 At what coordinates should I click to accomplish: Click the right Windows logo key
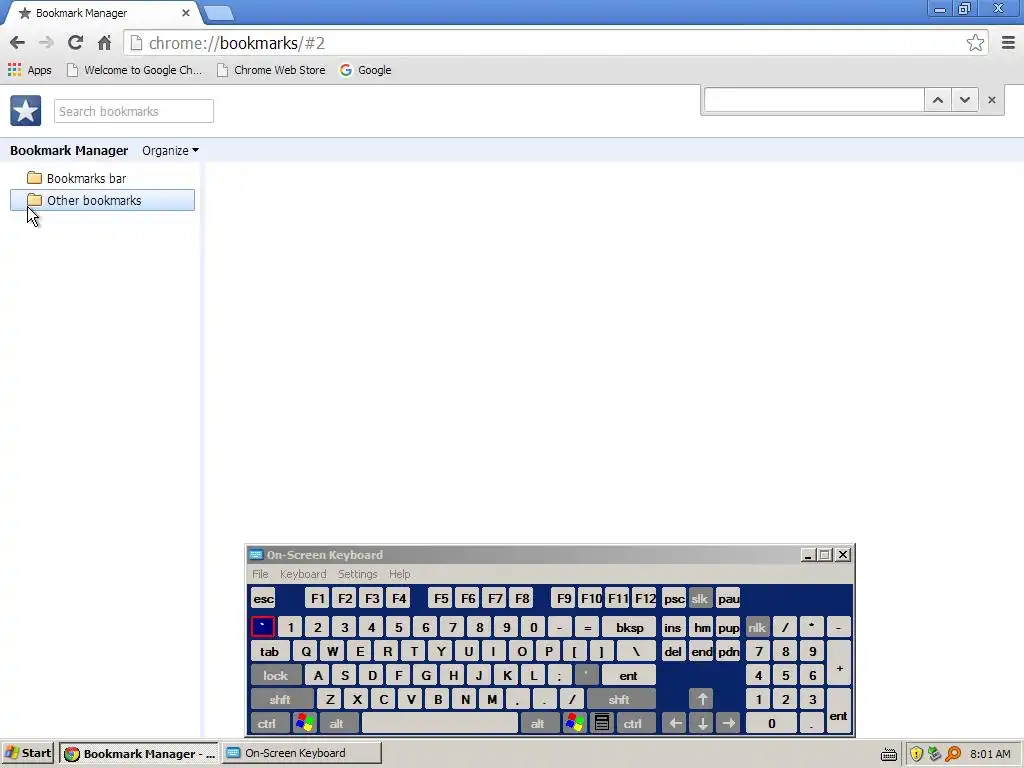coord(575,724)
